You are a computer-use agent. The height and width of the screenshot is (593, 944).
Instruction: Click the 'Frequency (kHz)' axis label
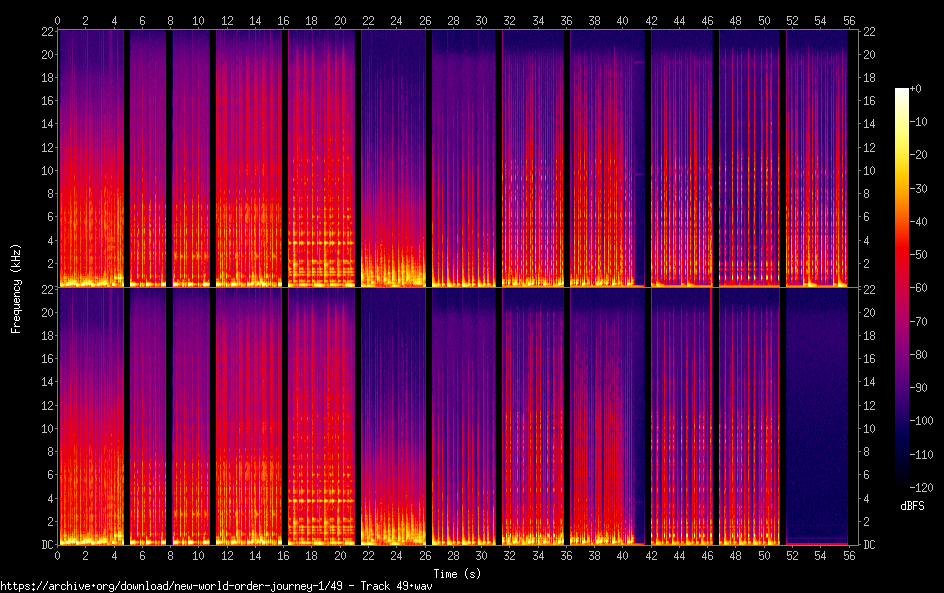[x=16, y=287]
